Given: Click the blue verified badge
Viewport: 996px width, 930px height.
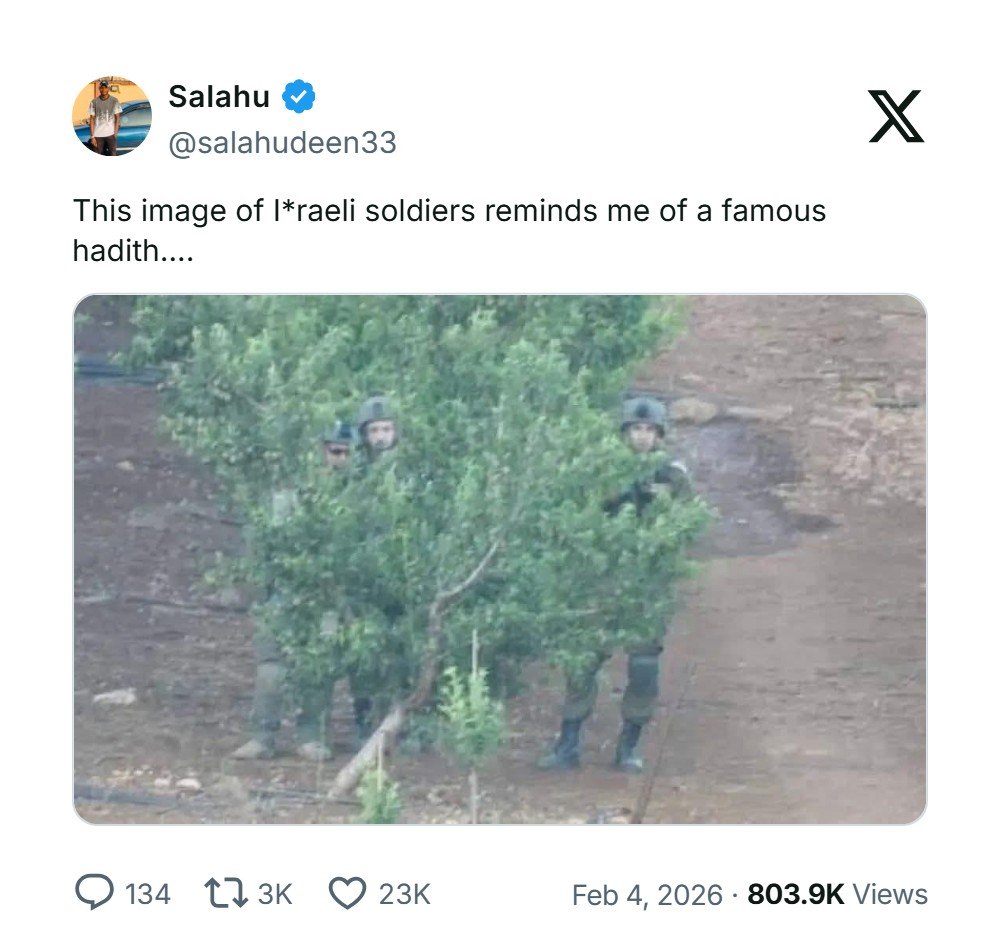Looking at the screenshot, I should (298, 97).
